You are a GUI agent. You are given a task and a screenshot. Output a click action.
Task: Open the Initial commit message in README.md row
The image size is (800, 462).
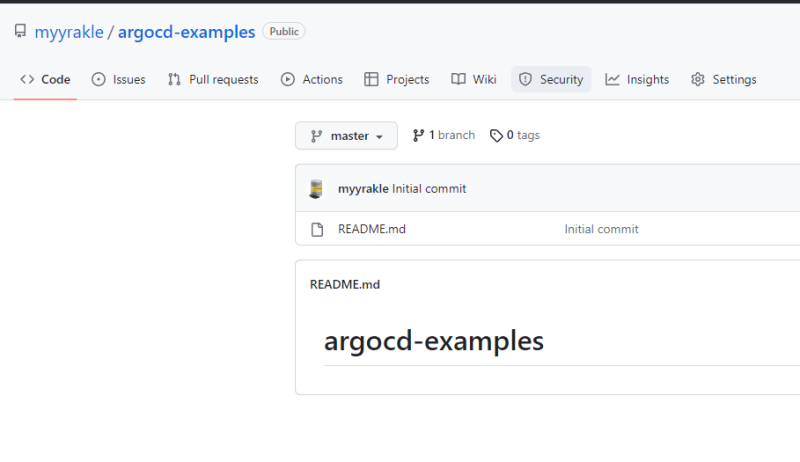tap(601, 229)
